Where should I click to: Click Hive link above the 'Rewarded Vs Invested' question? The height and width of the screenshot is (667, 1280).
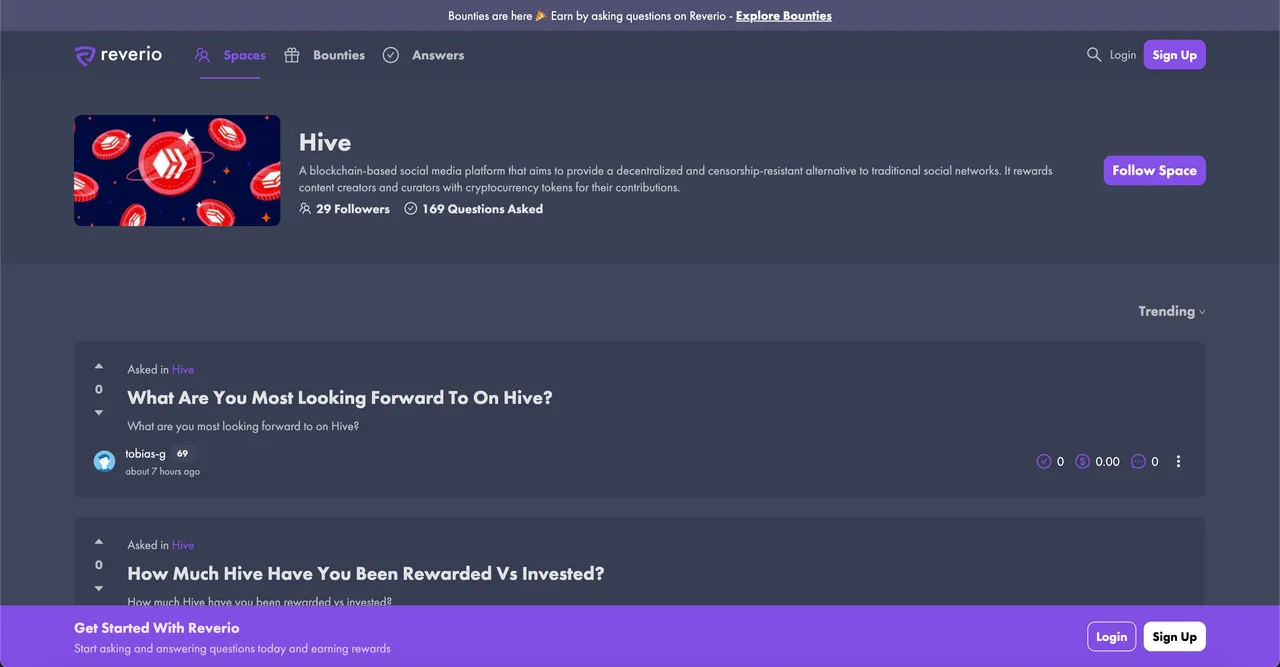(x=183, y=545)
